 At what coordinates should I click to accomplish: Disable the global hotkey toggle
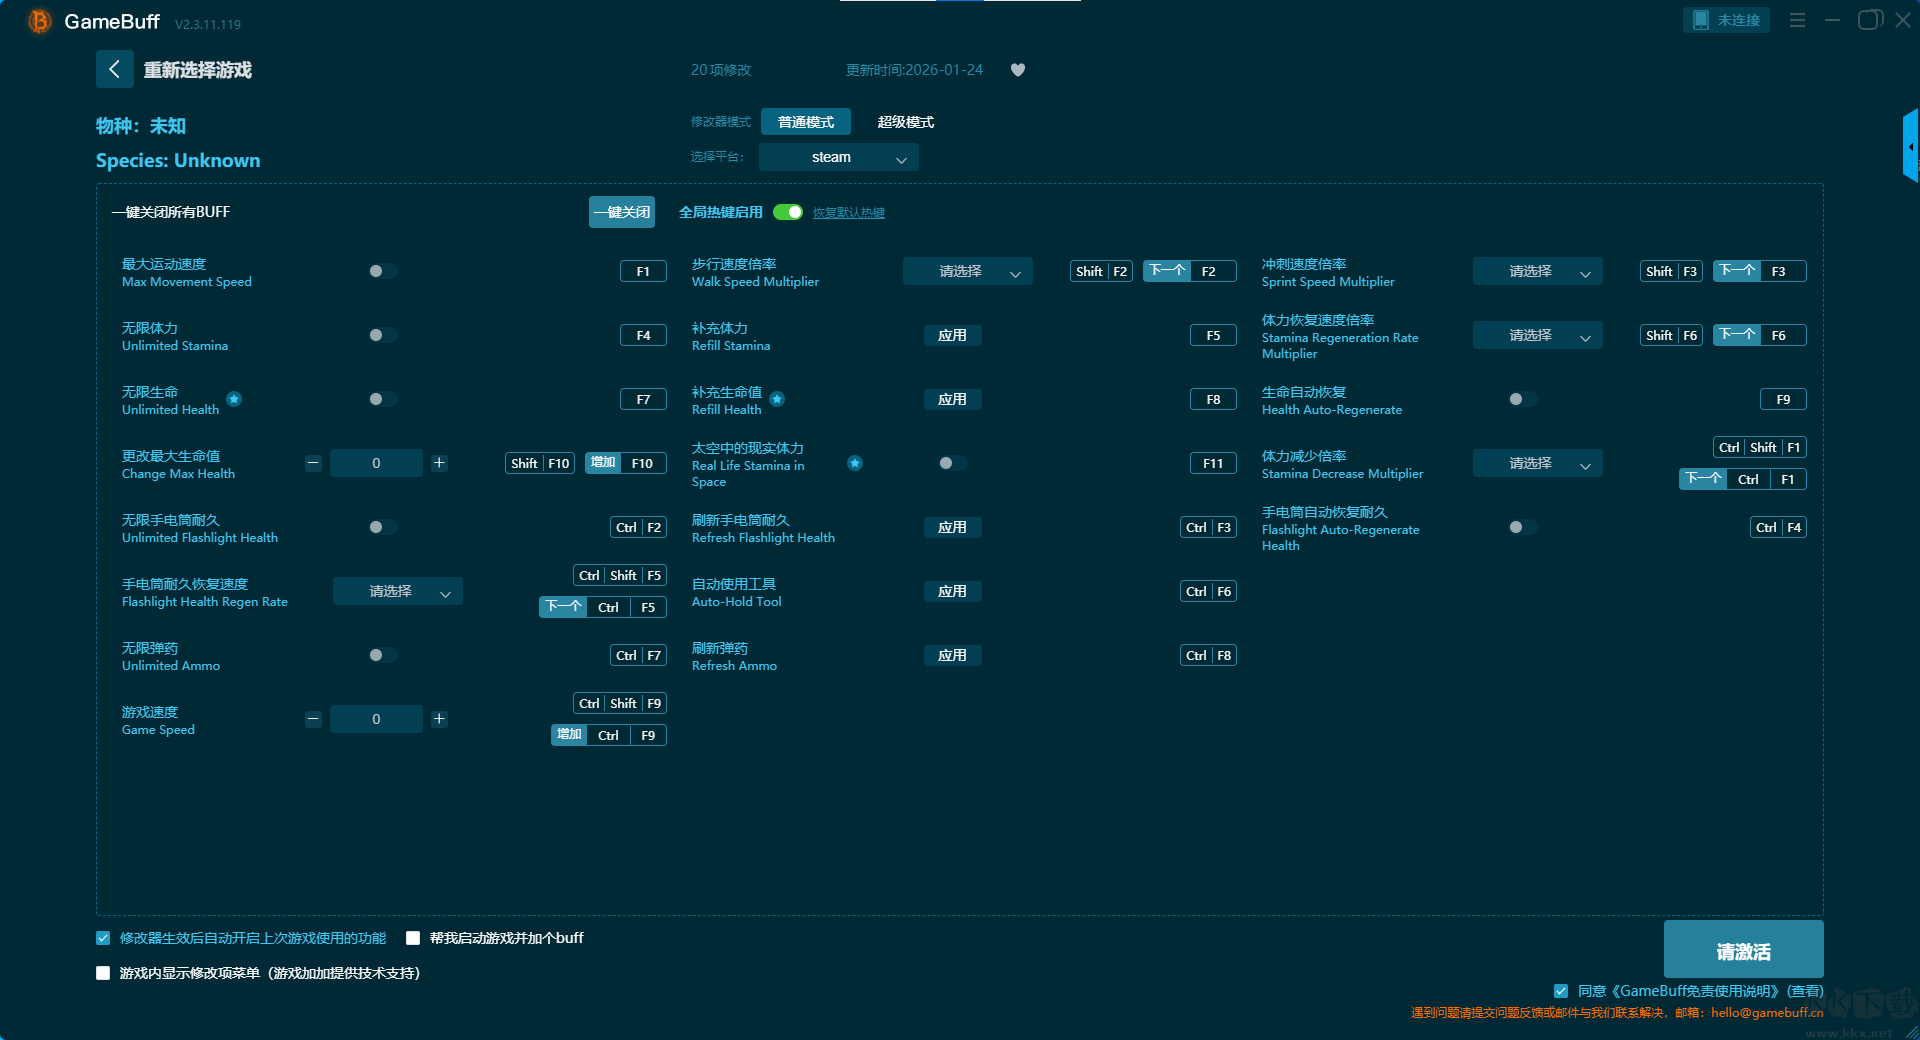click(x=788, y=212)
